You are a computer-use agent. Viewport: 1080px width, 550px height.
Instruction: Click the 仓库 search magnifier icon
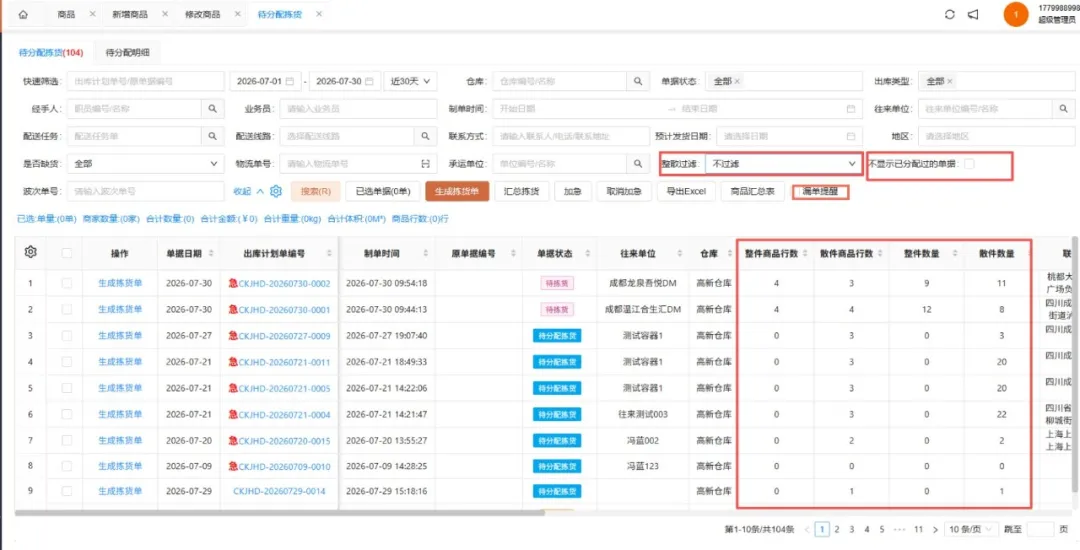pos(638,81)
